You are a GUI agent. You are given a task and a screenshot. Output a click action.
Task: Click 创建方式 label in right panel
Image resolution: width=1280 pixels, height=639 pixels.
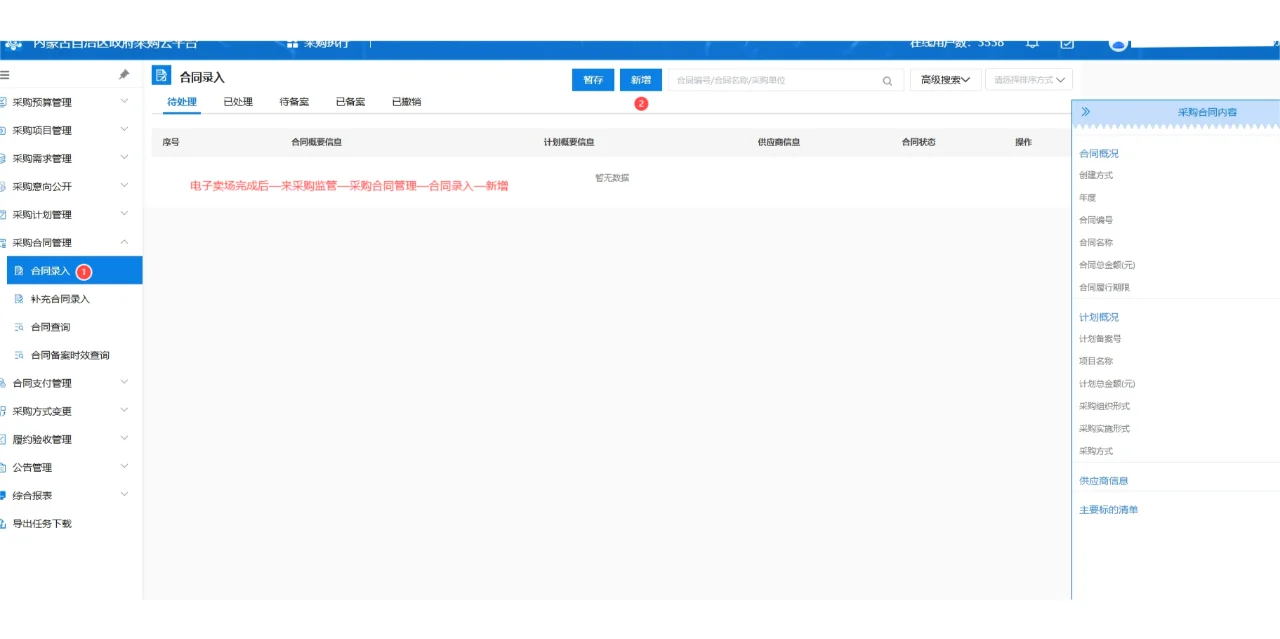tap(1096, 175)
